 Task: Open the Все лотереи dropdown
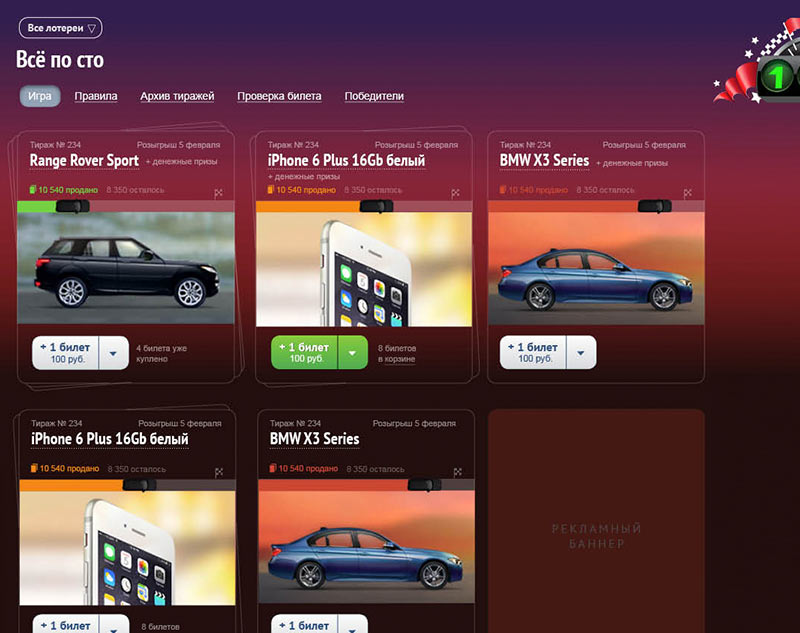tap(61, 28)
